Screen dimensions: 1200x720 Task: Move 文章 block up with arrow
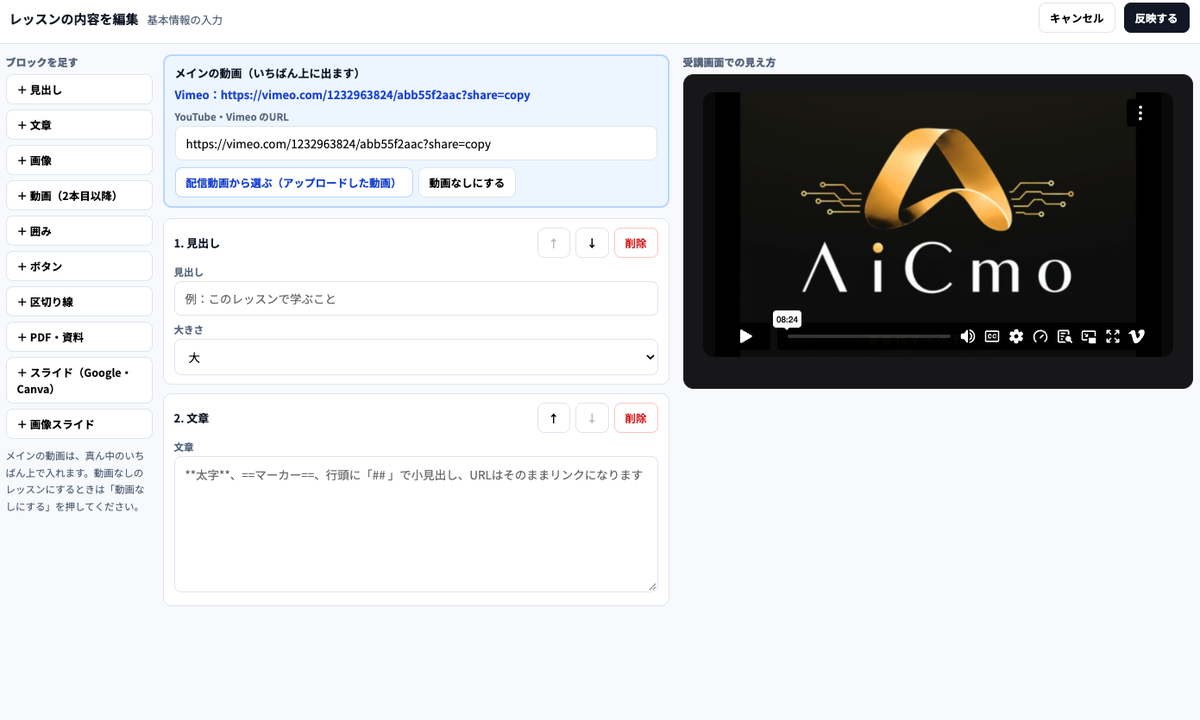point(554,418)
